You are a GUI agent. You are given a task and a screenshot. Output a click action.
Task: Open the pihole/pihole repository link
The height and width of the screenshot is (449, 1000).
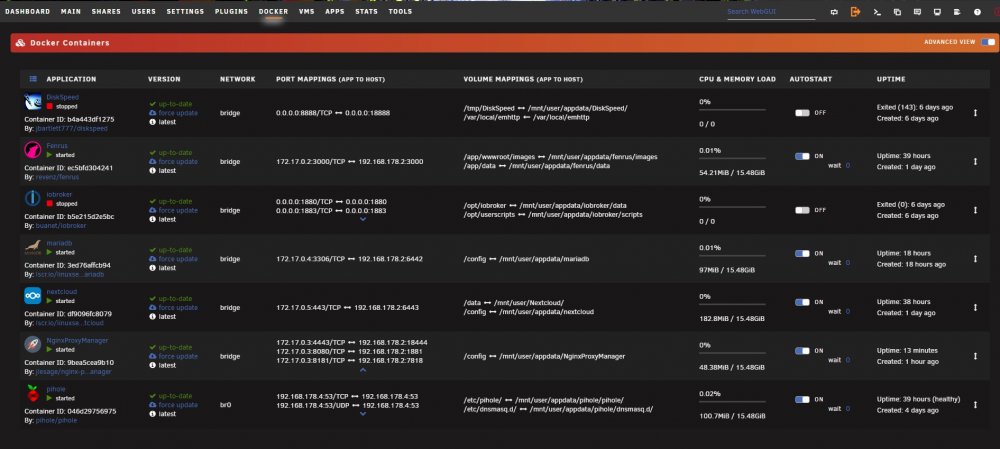56,420
